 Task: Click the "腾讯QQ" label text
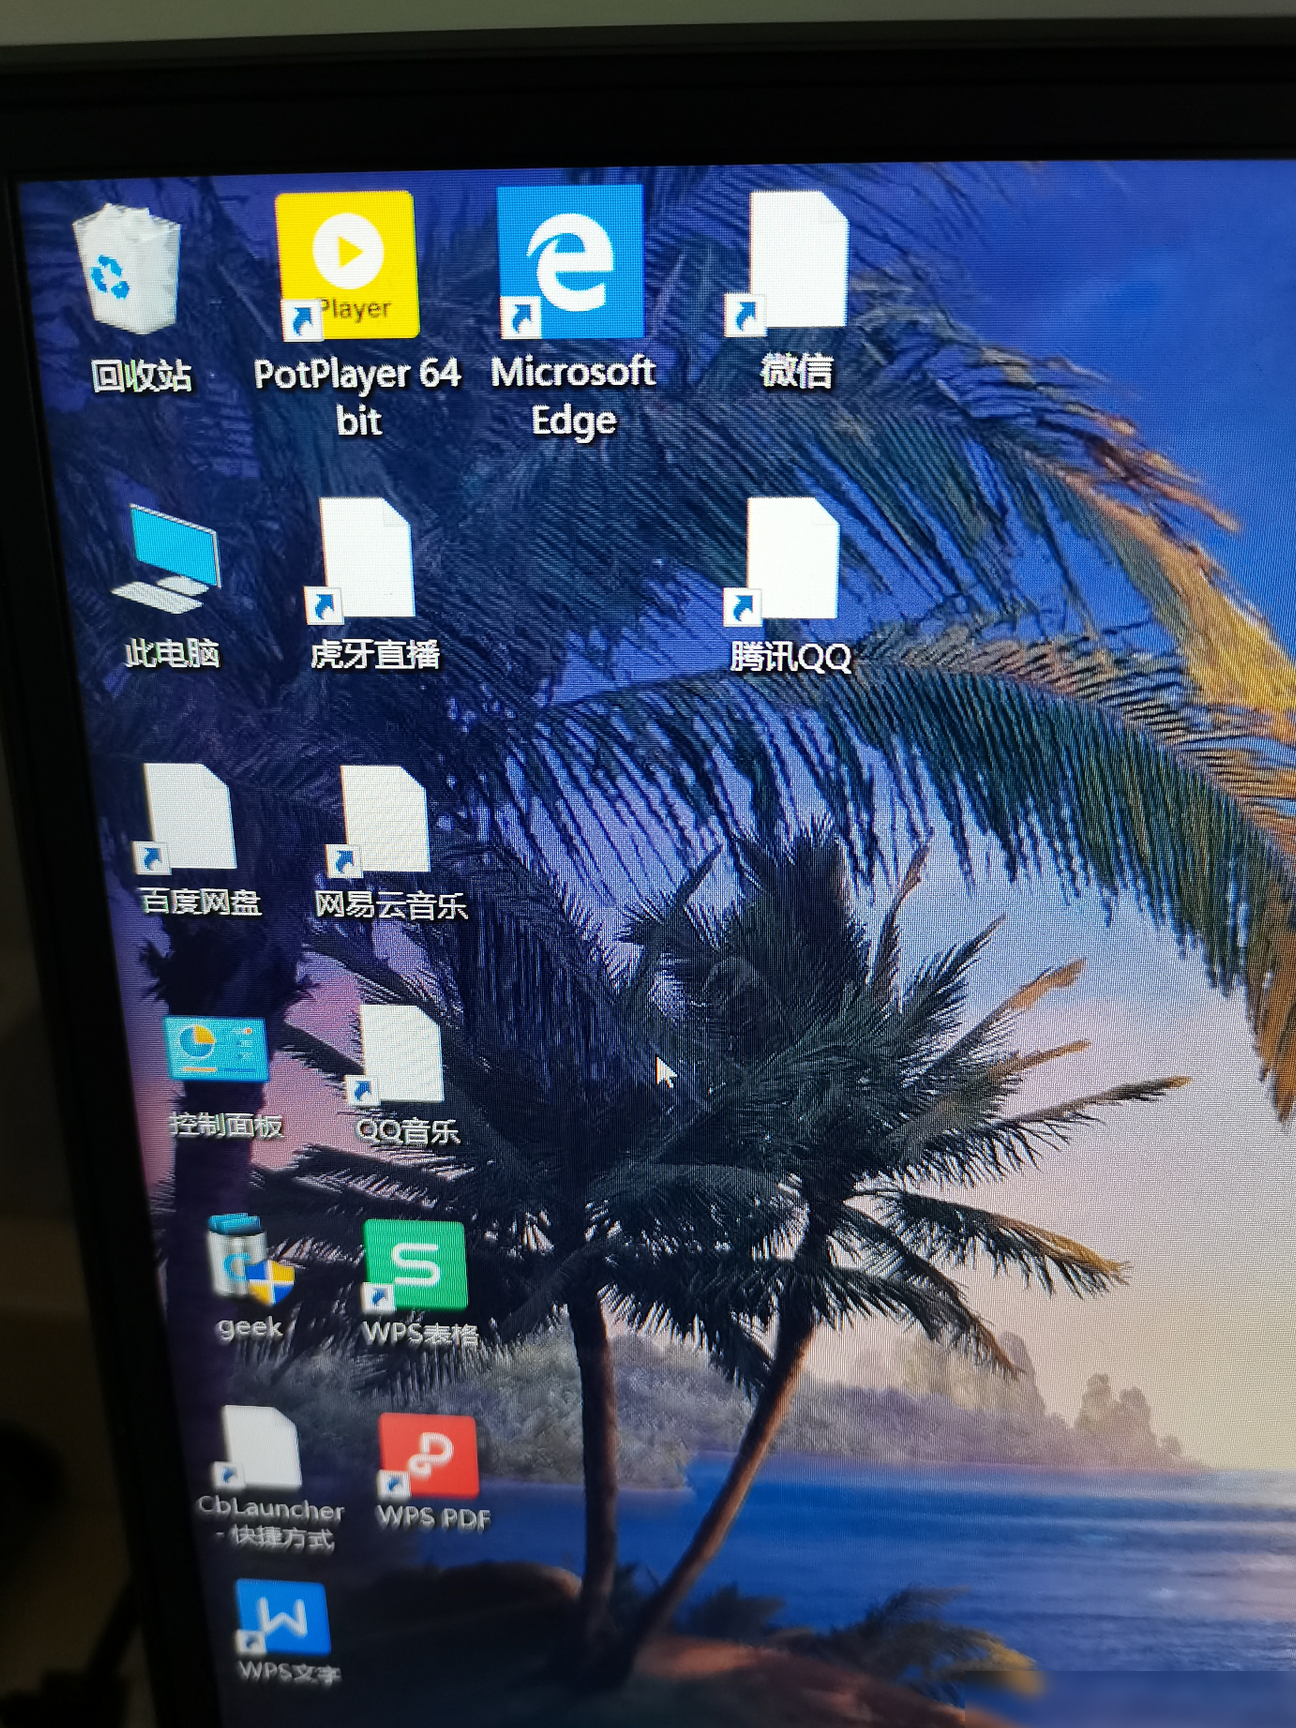790,657
